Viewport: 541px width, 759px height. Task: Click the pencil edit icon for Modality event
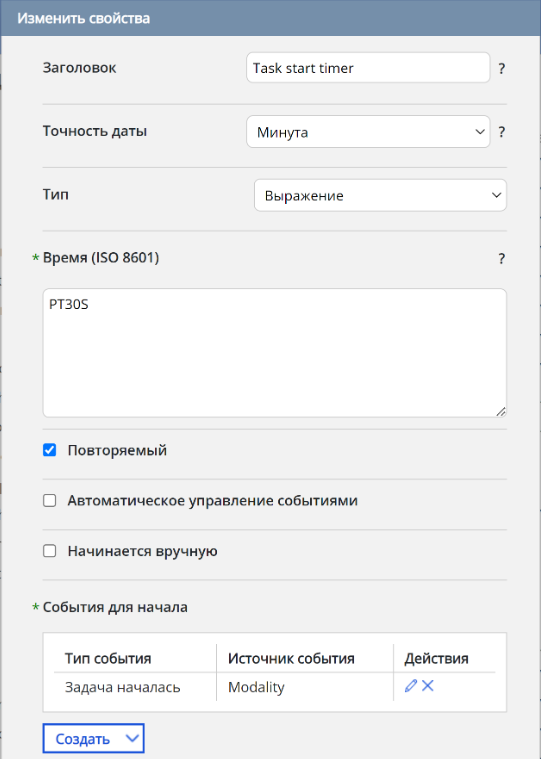411,686
